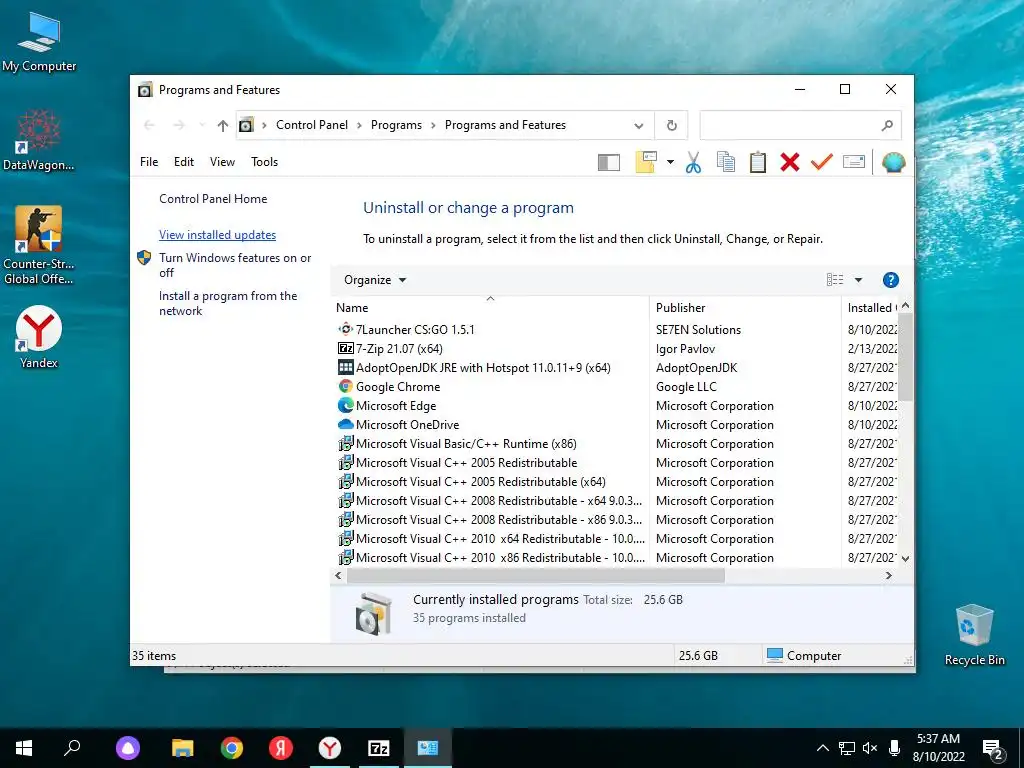Image resolution: width=1024 pixels, height=768 pixels.
Task: Click Programs in the breadcrumb
Action: (396, 125)
